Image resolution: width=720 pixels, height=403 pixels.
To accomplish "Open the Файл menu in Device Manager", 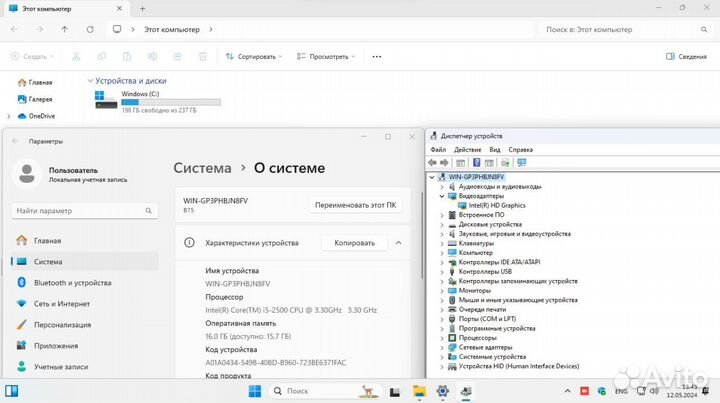I will click(x=438, y=150).
